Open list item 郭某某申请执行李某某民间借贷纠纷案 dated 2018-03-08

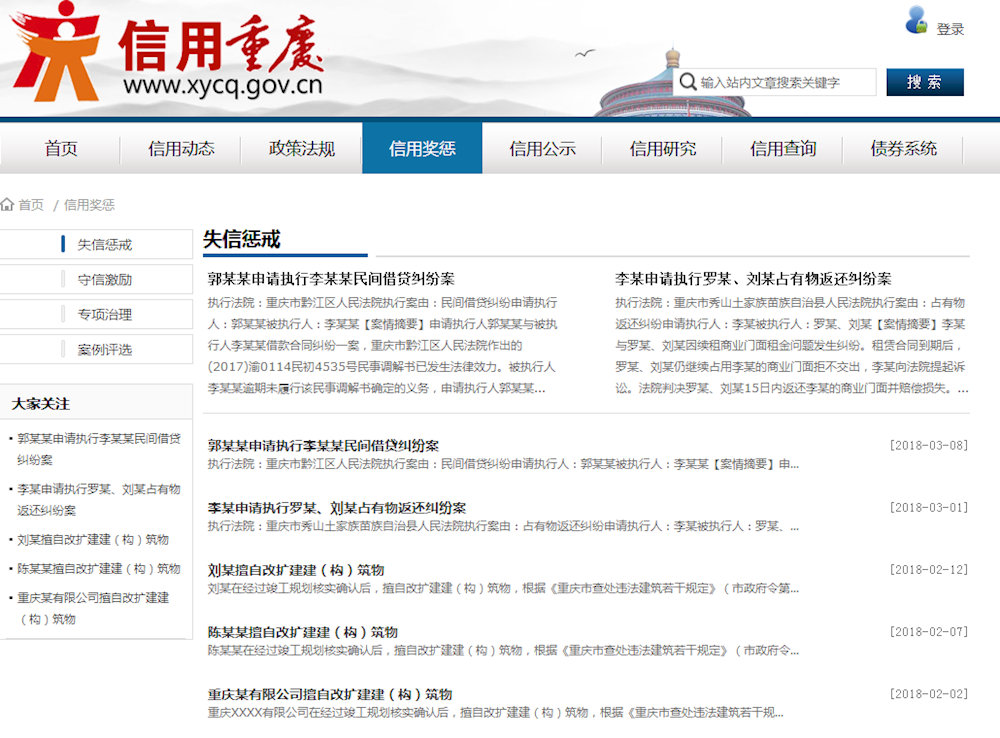323,445
